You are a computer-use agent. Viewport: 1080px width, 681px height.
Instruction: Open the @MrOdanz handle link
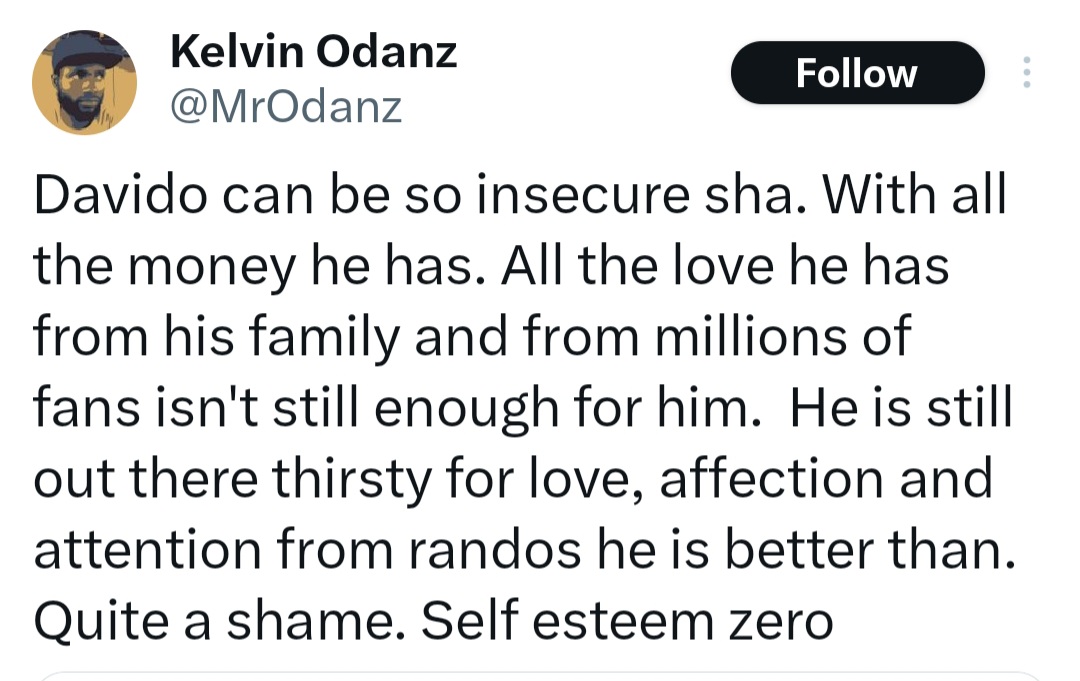[286, 105]
